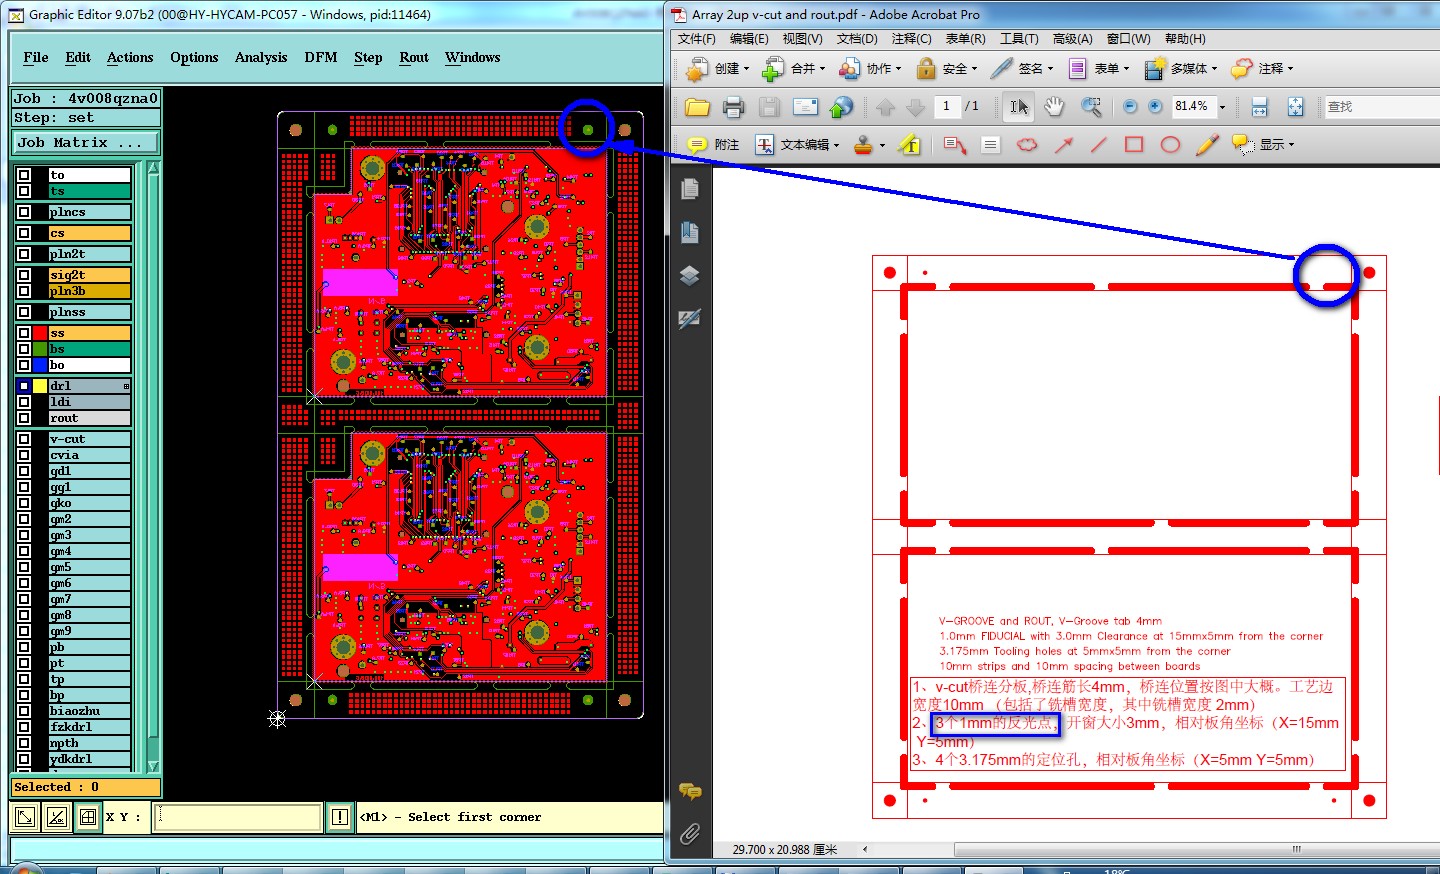
Task: Select the Callout annotation tool
Action: [x=954, y=145]
